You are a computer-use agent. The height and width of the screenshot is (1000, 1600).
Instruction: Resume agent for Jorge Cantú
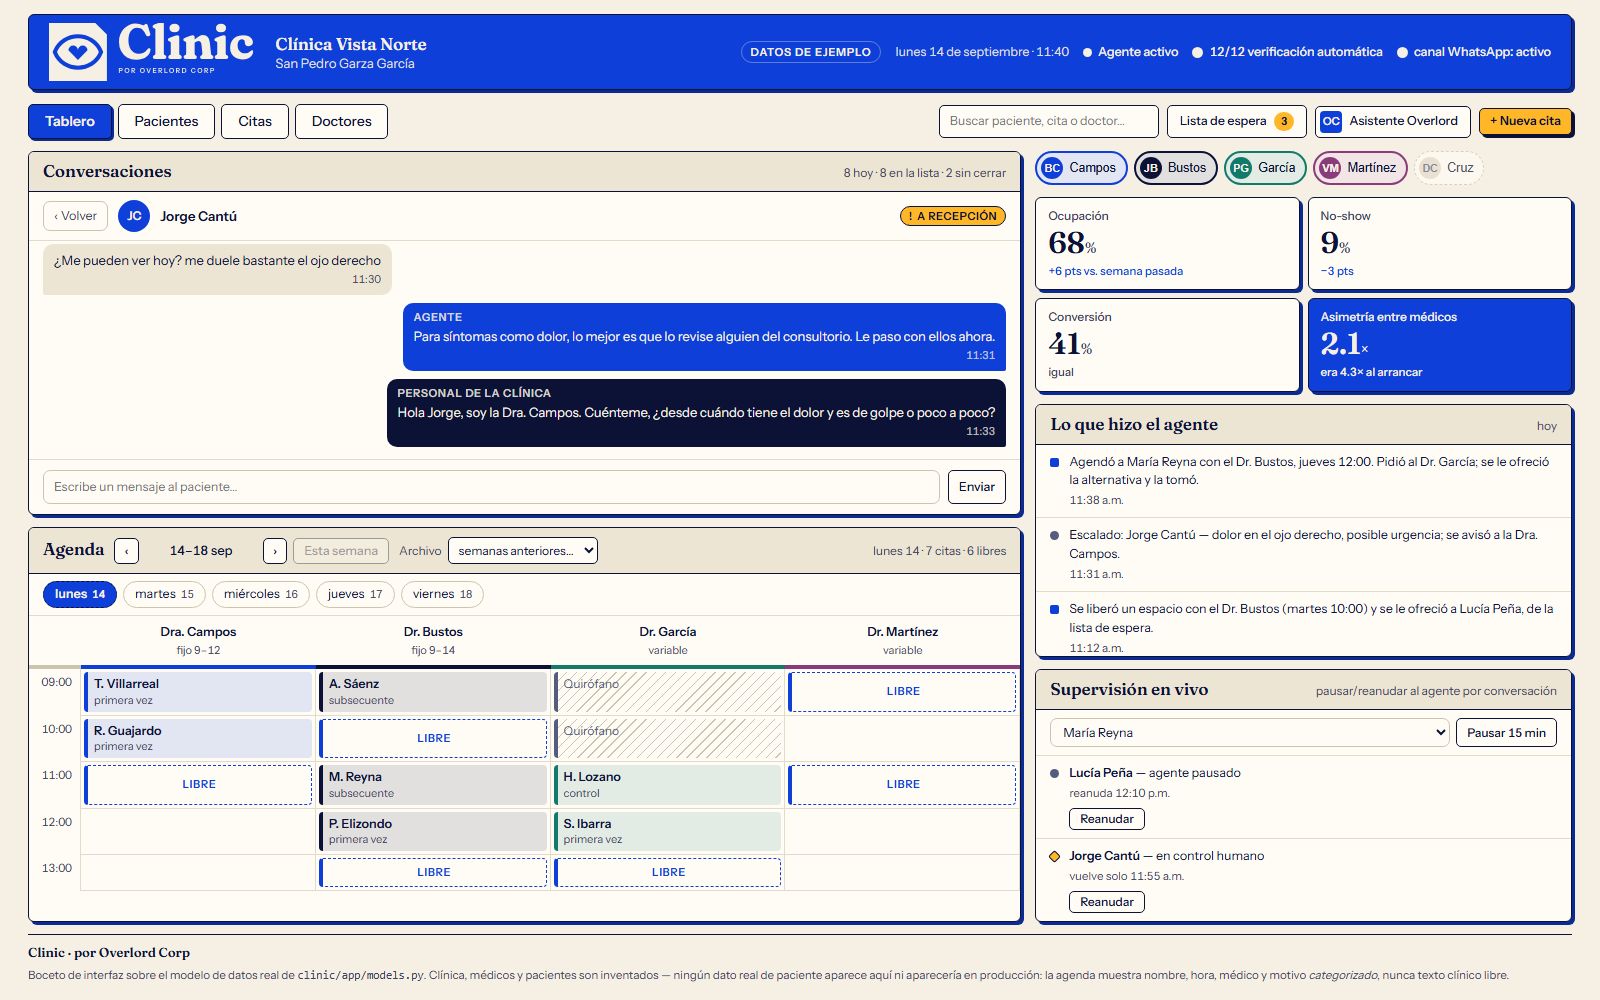pyautogui.click(x=1107, y=902)
